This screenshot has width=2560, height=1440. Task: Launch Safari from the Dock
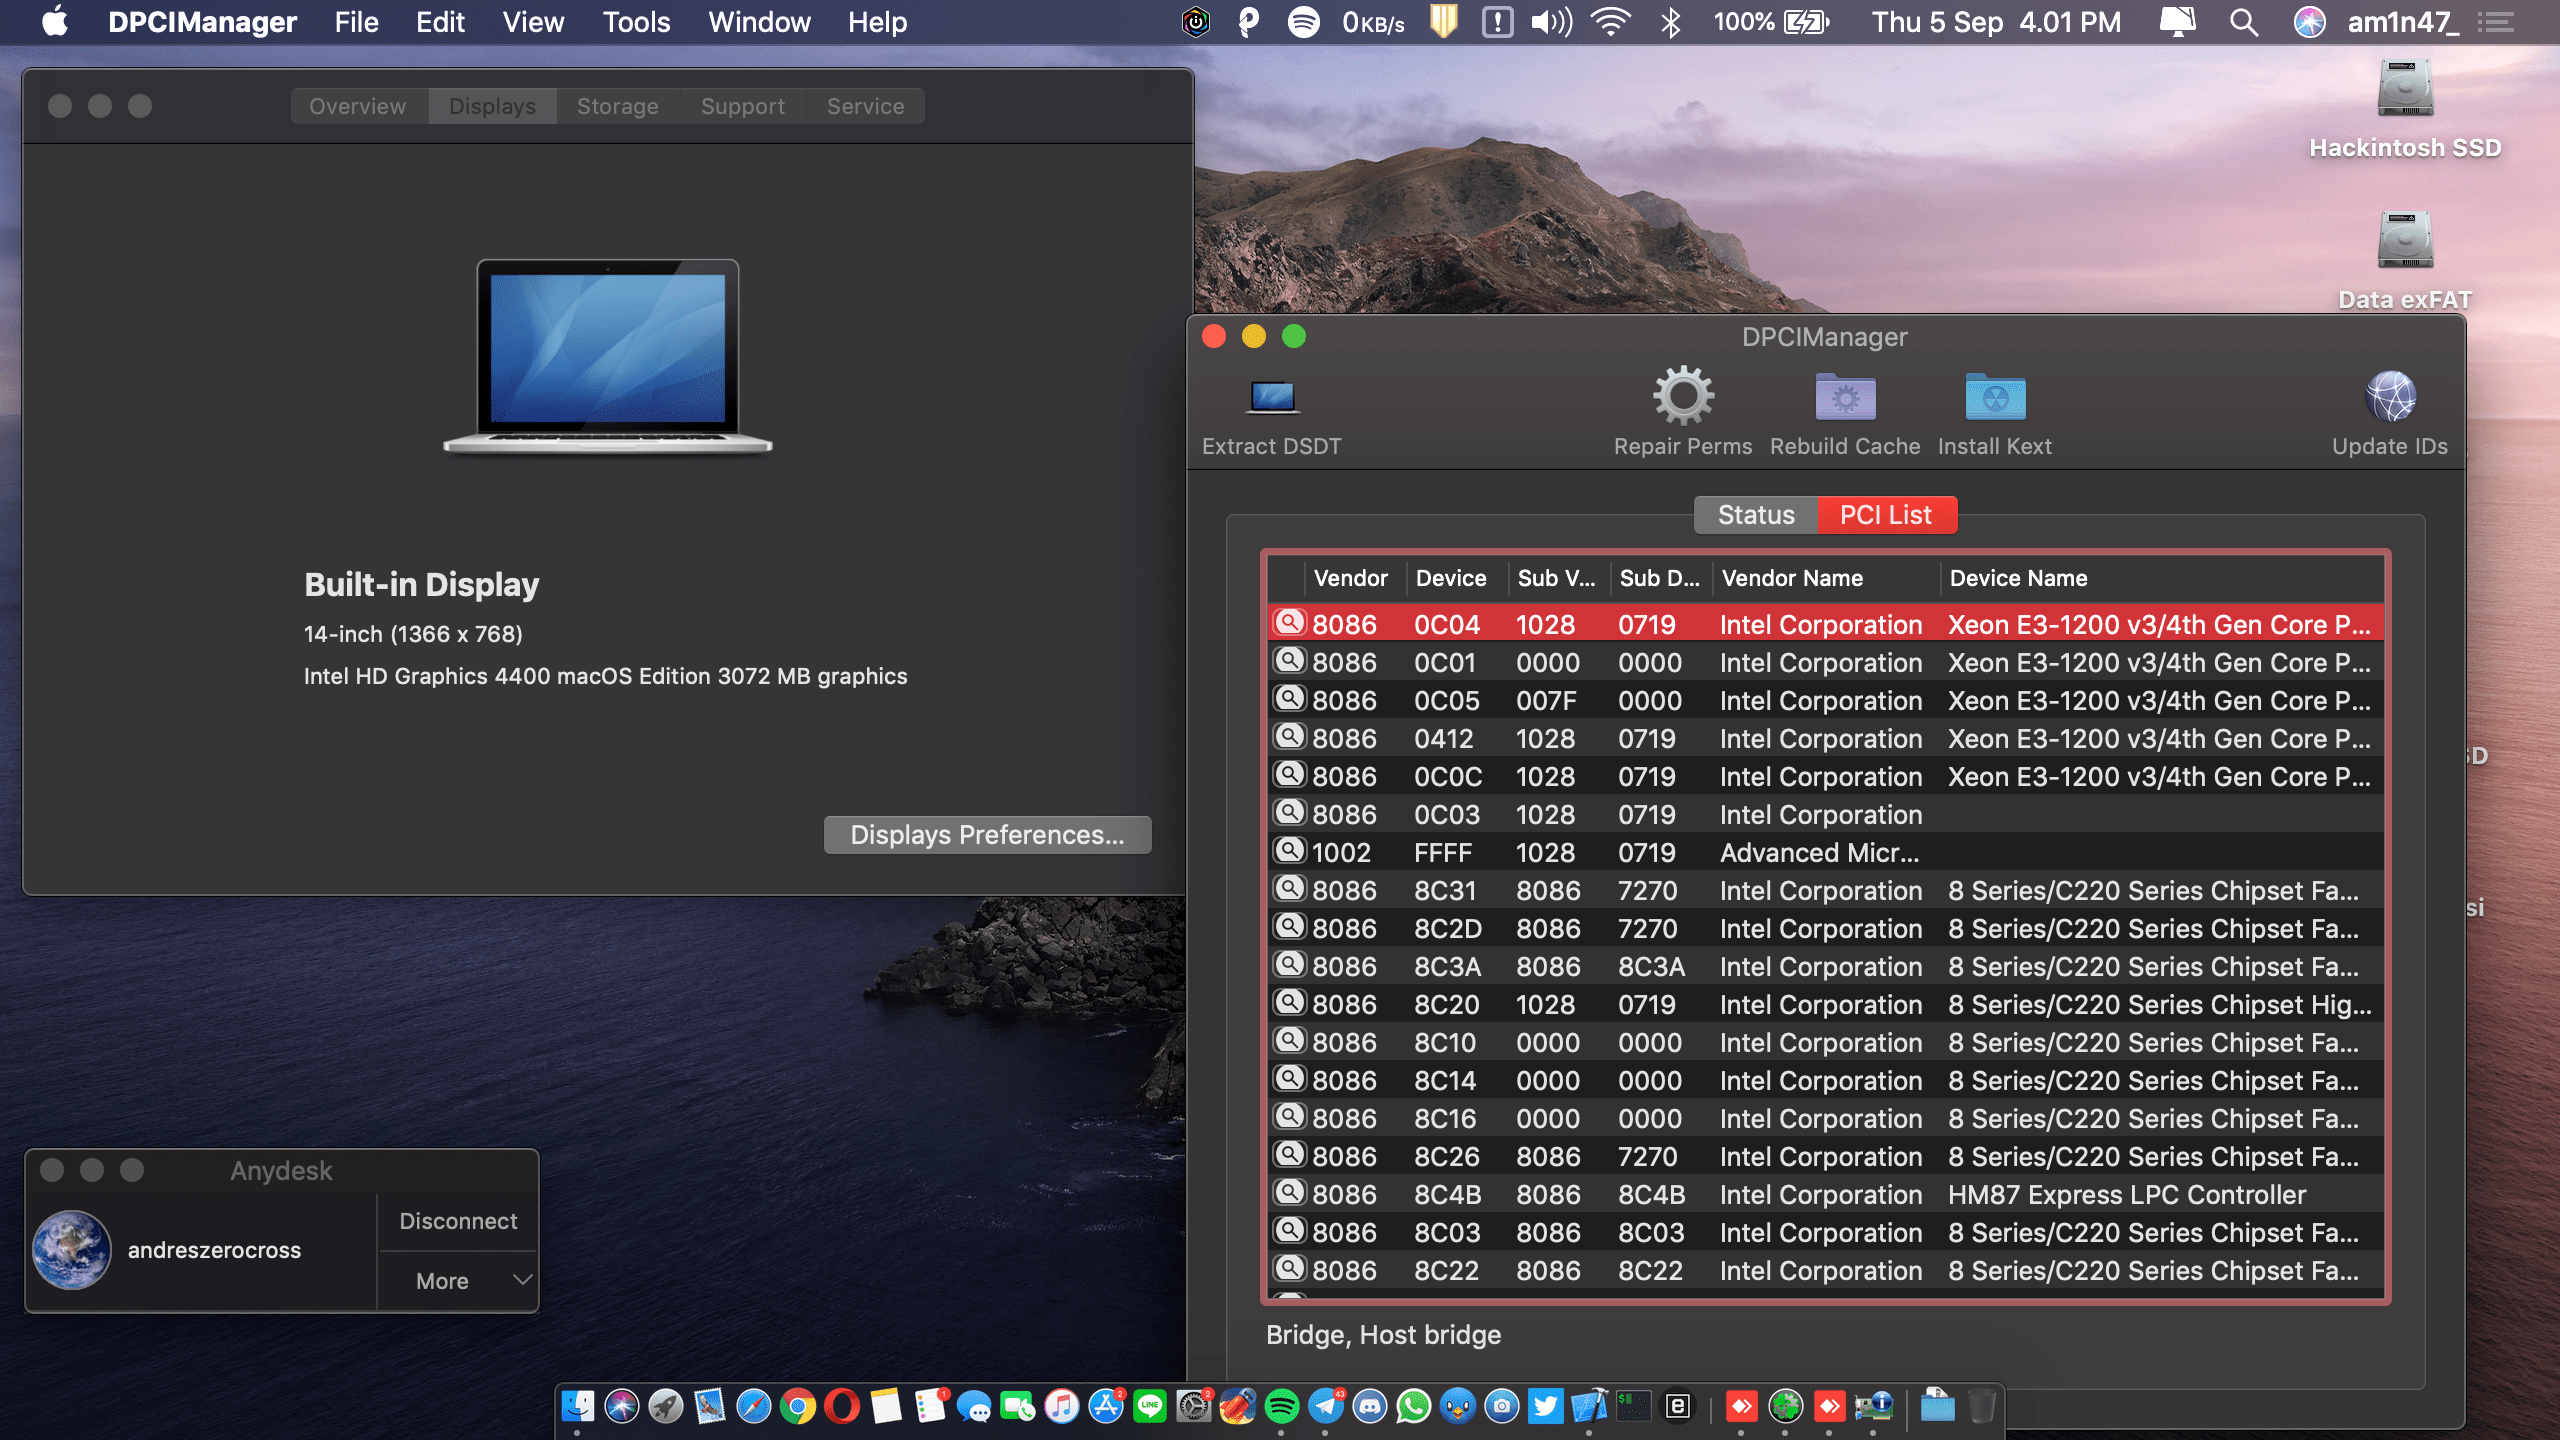click(x=753, y=1406)
